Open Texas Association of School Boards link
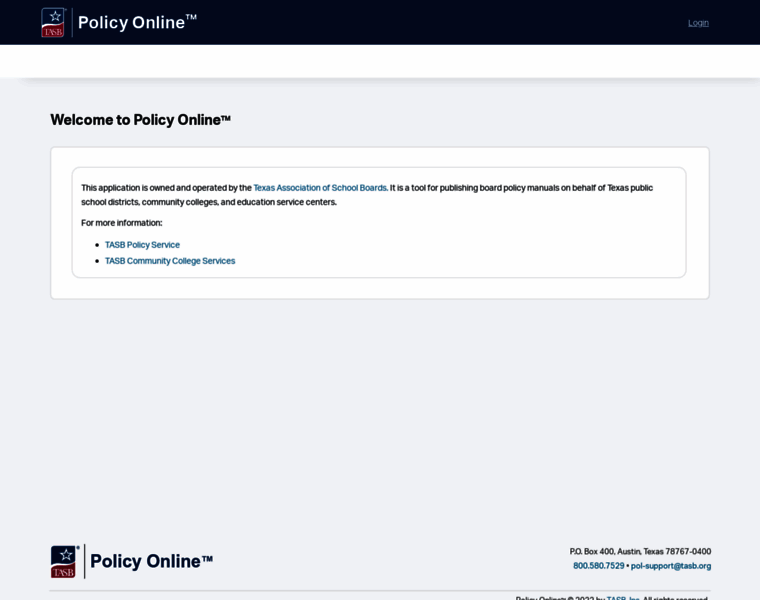760x600 pixels. click(x=320, y=188)
